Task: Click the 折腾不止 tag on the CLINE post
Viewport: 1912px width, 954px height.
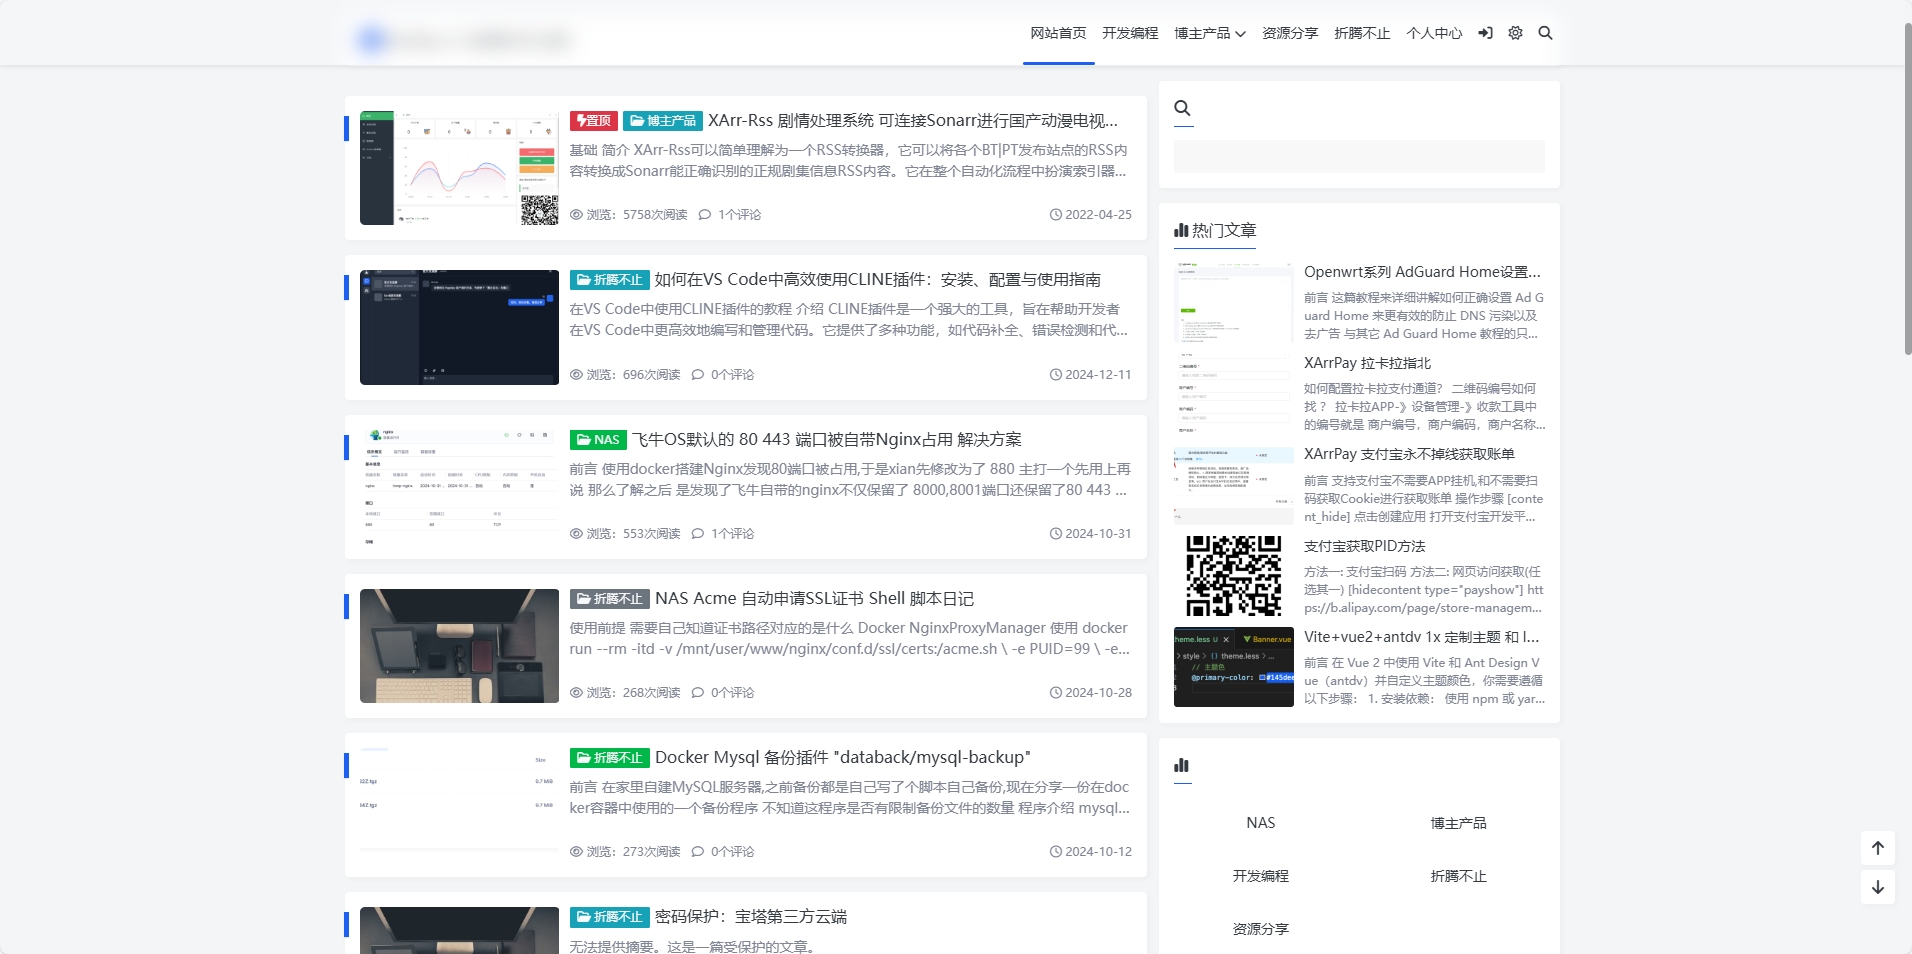Action: point(609,280)
